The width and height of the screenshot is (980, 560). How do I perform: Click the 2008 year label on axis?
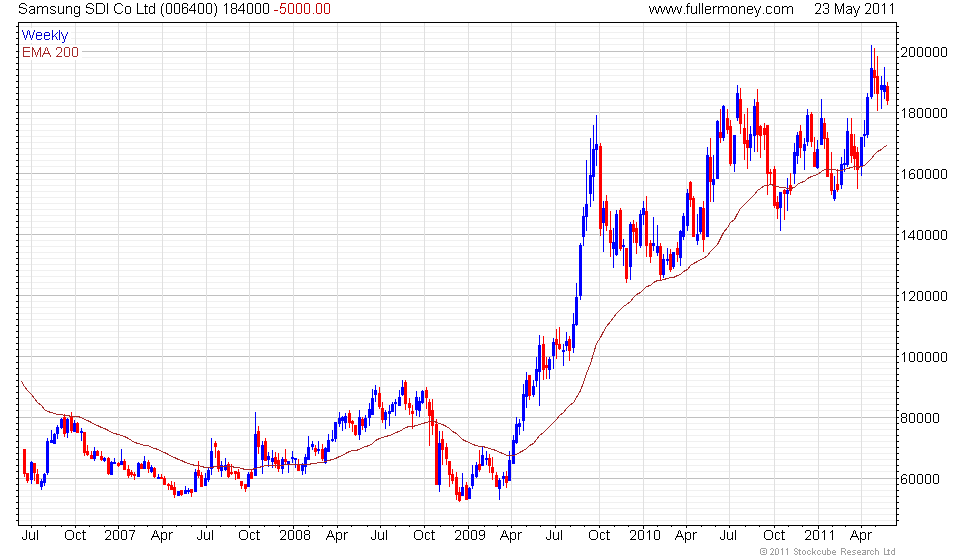[295, 536]
